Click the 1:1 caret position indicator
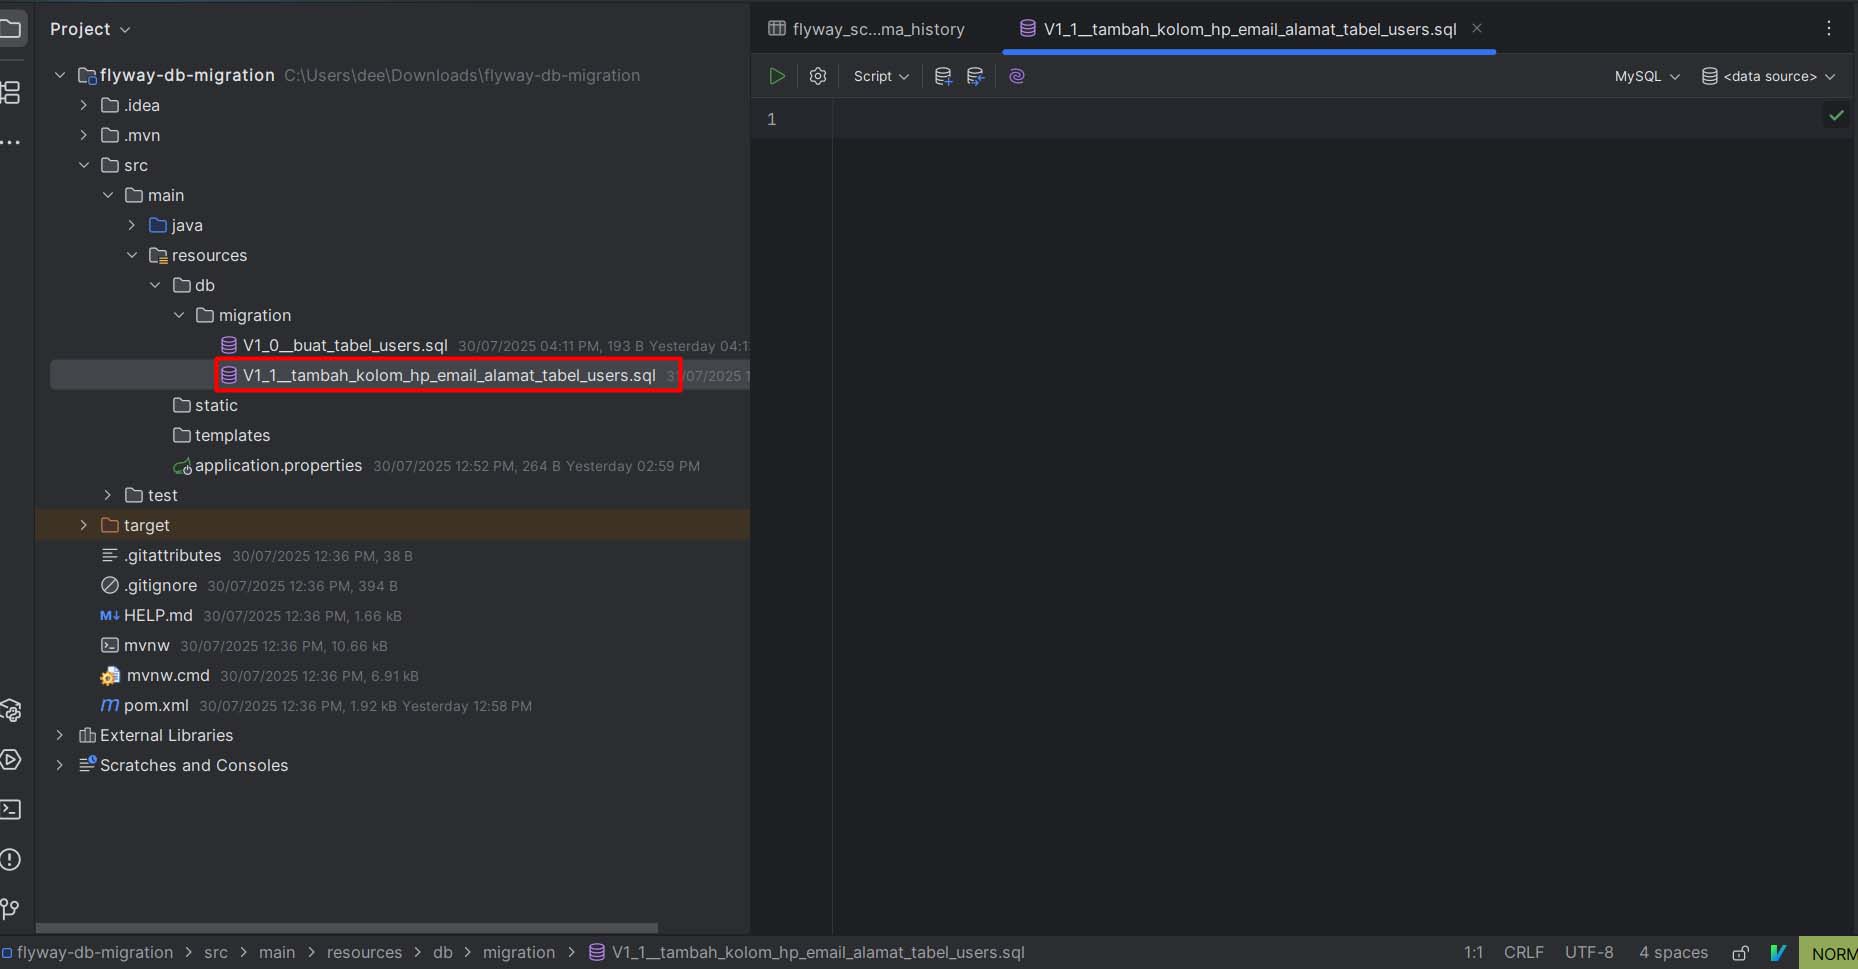This screenshot has width=1858, height=969. coord(1473,952)
